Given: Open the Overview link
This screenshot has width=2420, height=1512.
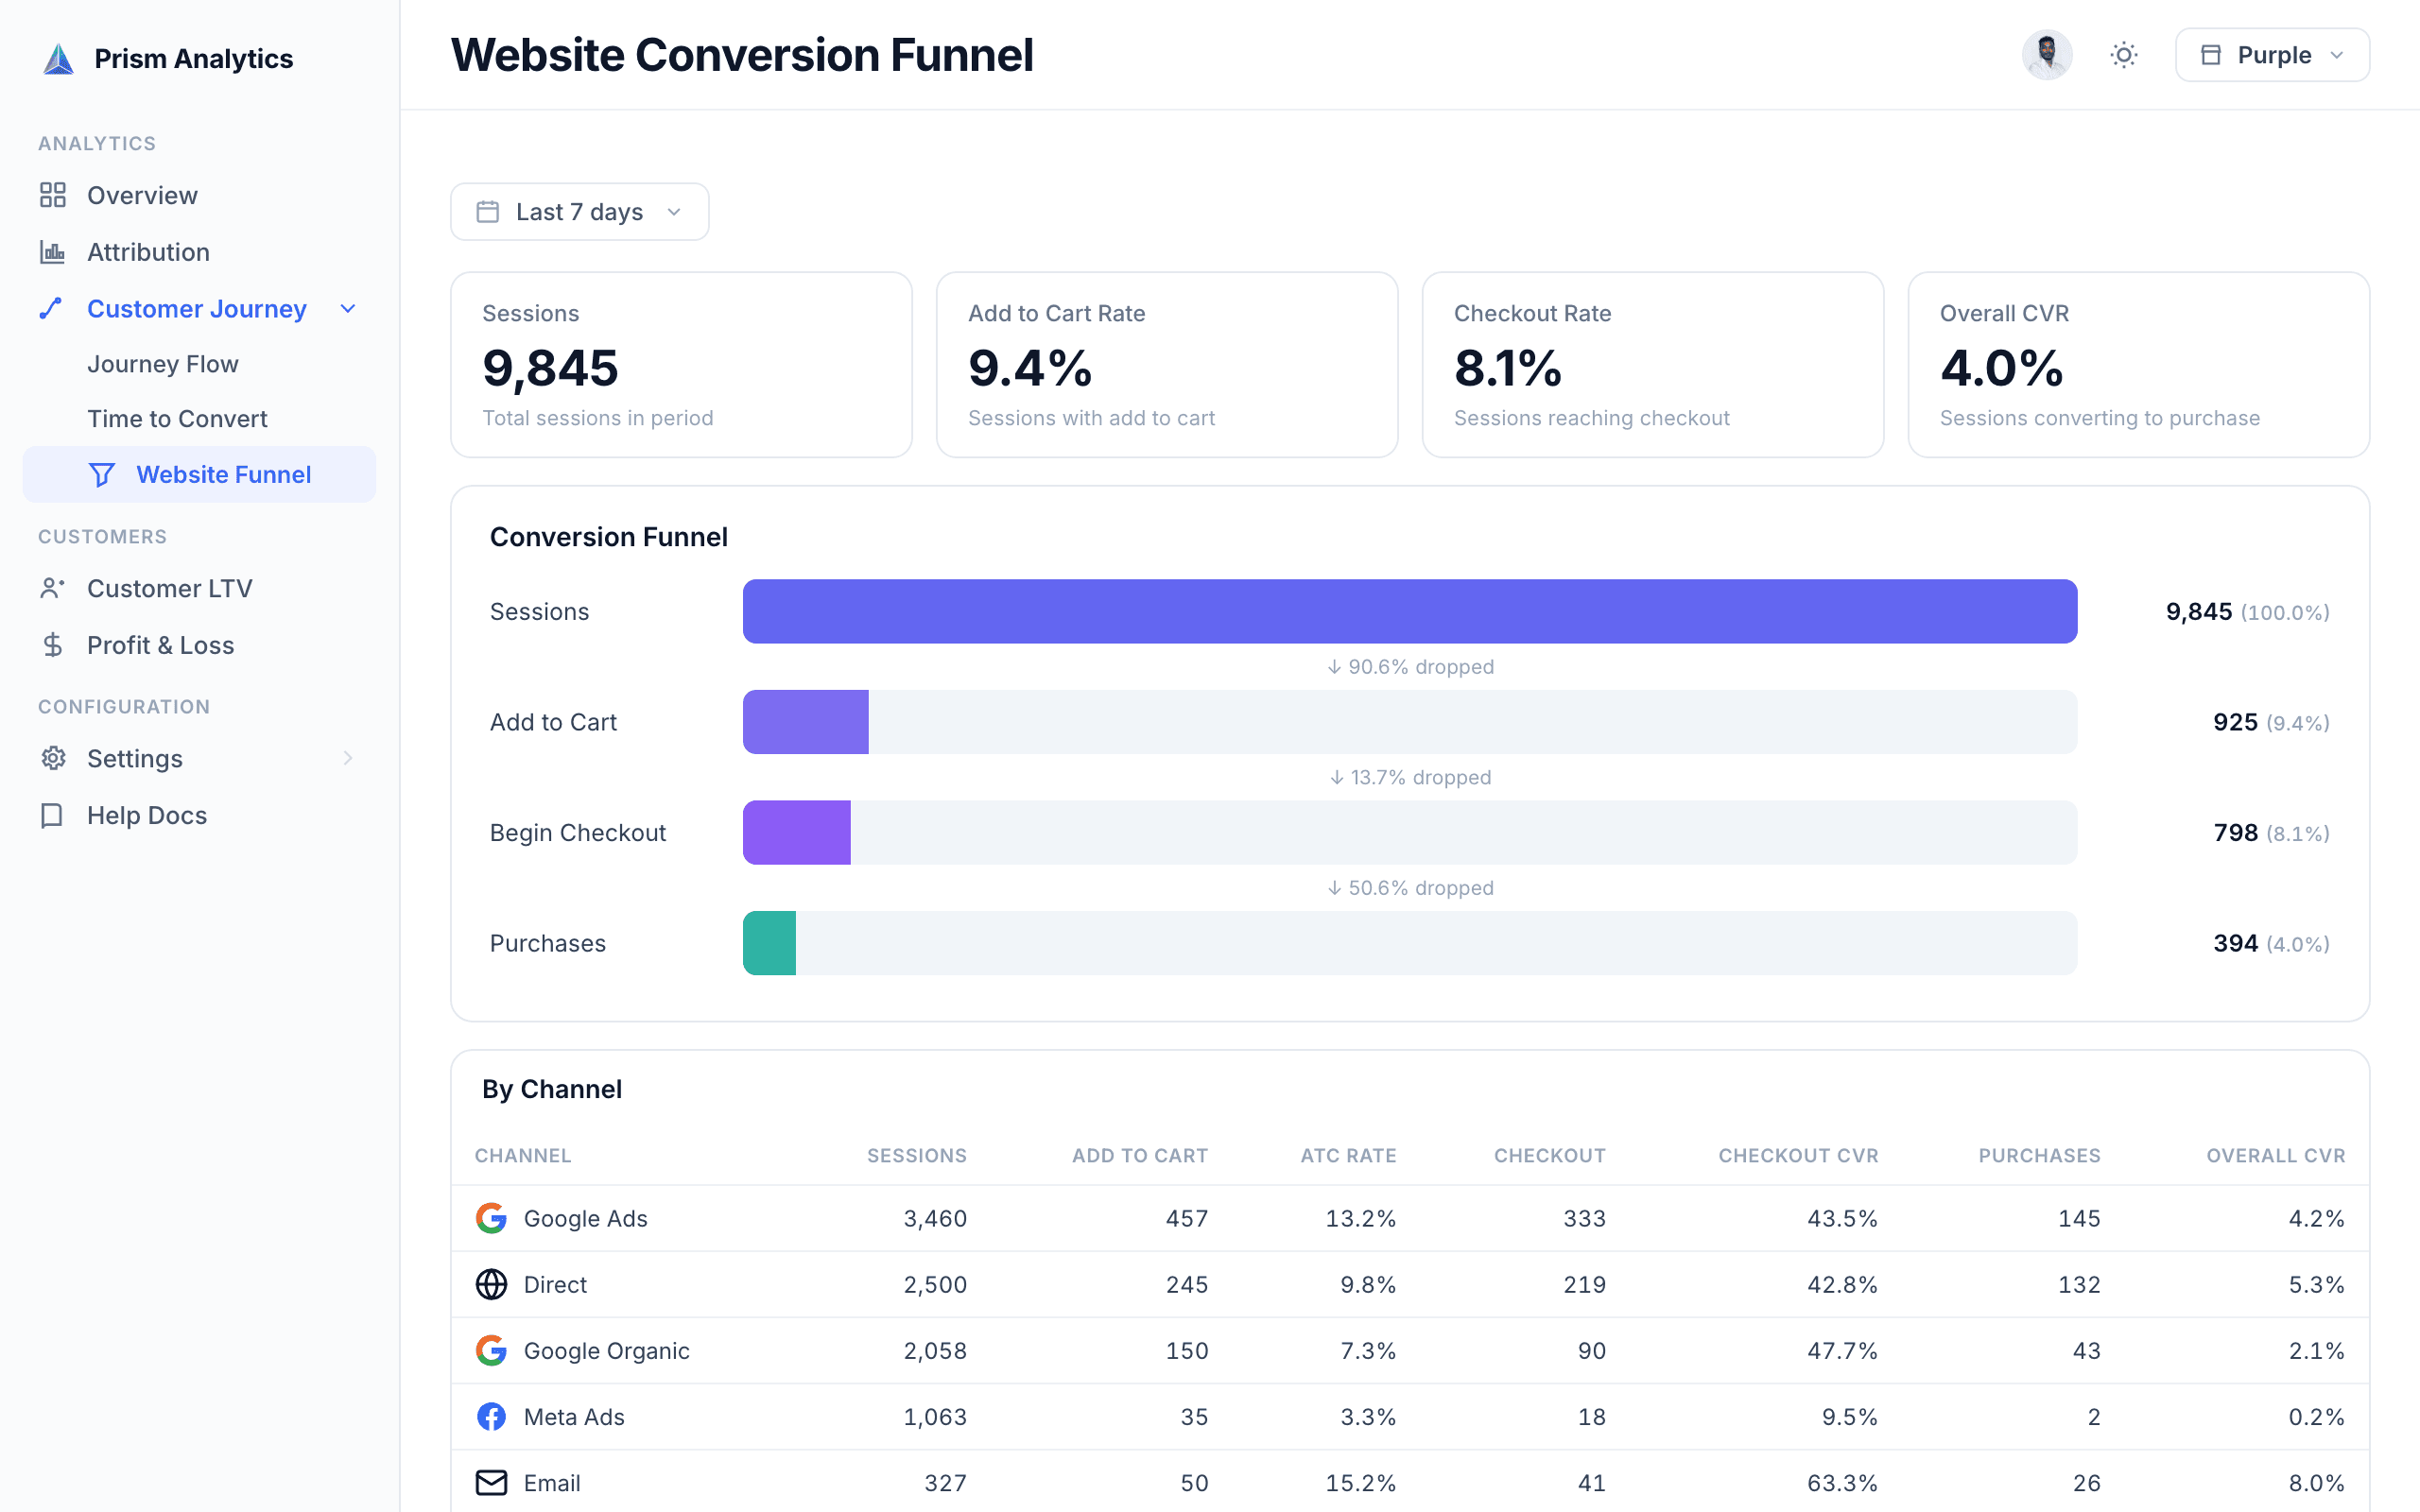Looking at the screenshot, I should point(142,195).
